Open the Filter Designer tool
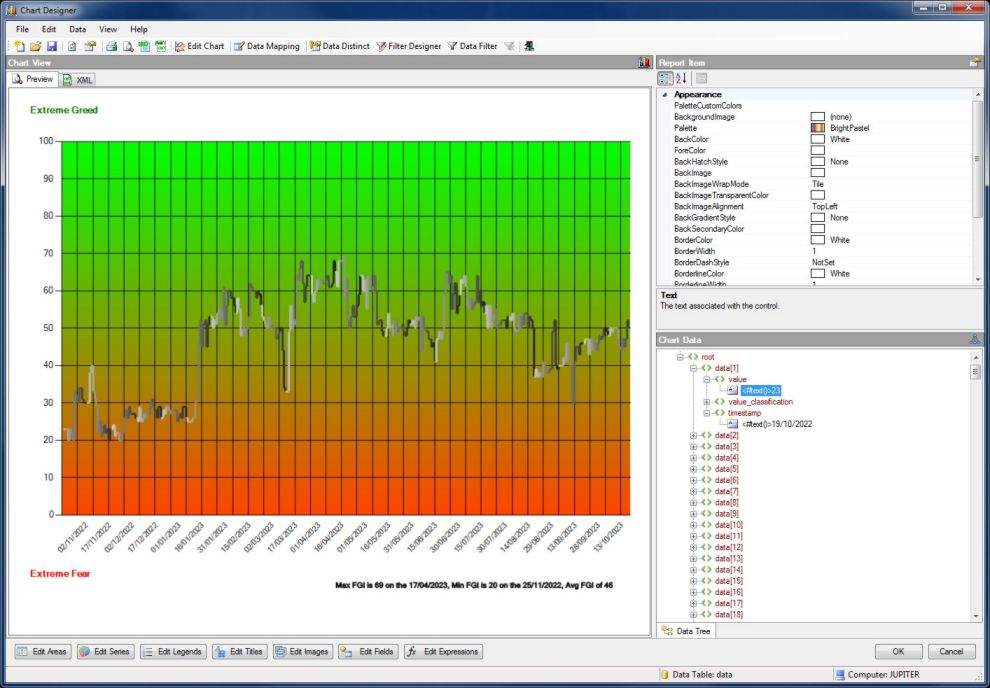Image resolution: width=990 pixels, height=688 pixels. coord(408,46)
